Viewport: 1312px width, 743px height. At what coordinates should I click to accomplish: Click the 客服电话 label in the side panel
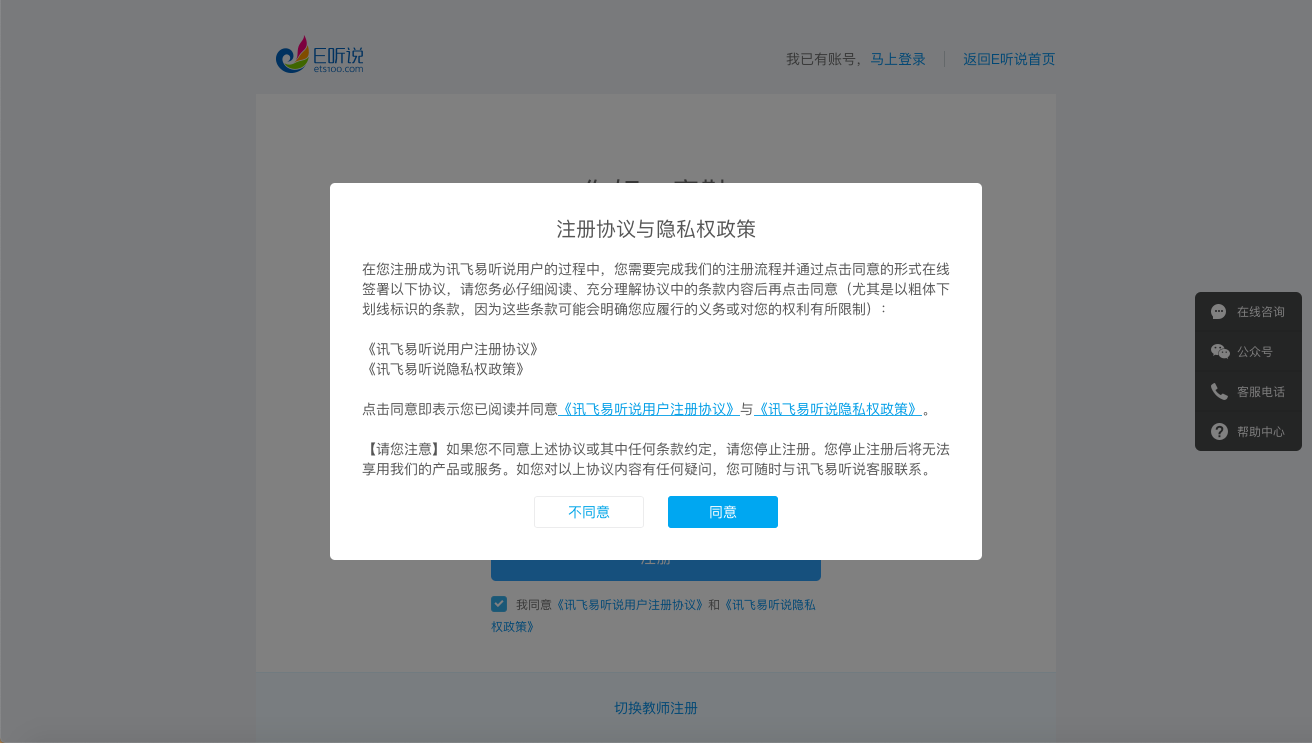point(1261,392)
